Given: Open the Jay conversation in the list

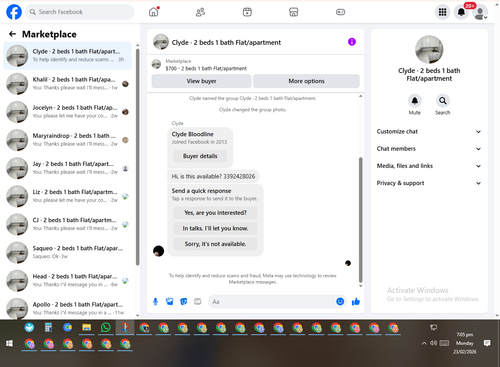Looking at the screenshot, I should (68, 168).
